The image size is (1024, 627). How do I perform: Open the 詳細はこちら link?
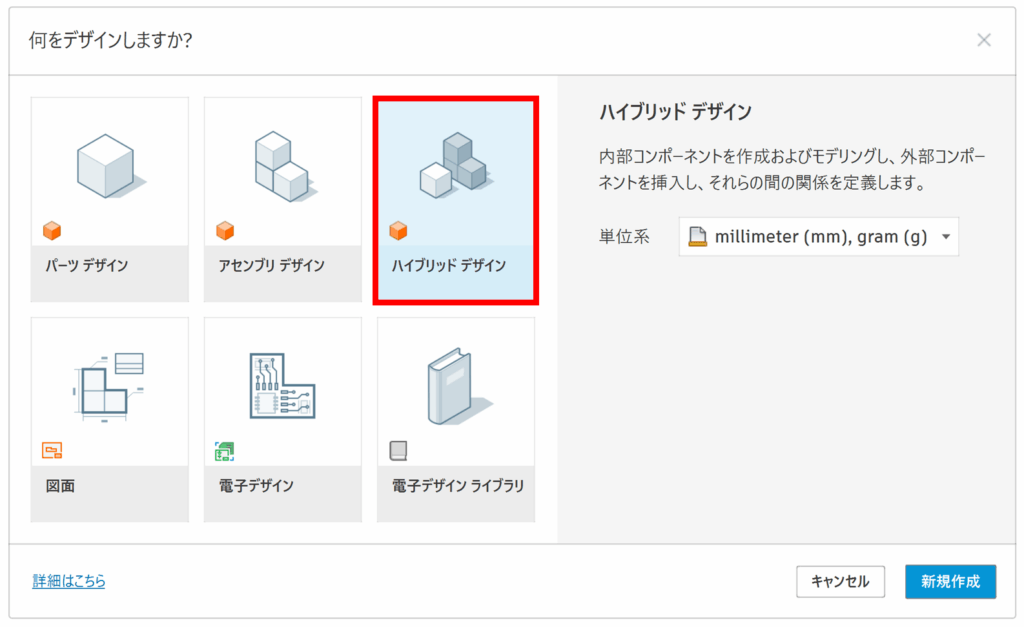click(x=68, y=581)
